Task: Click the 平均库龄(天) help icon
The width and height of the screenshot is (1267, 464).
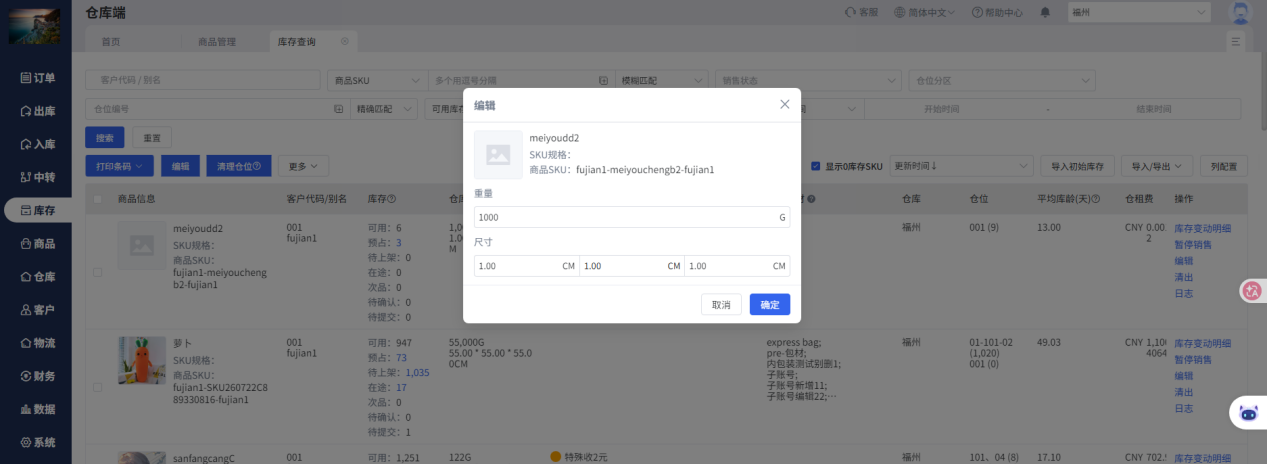Action: pos(1096,199)
